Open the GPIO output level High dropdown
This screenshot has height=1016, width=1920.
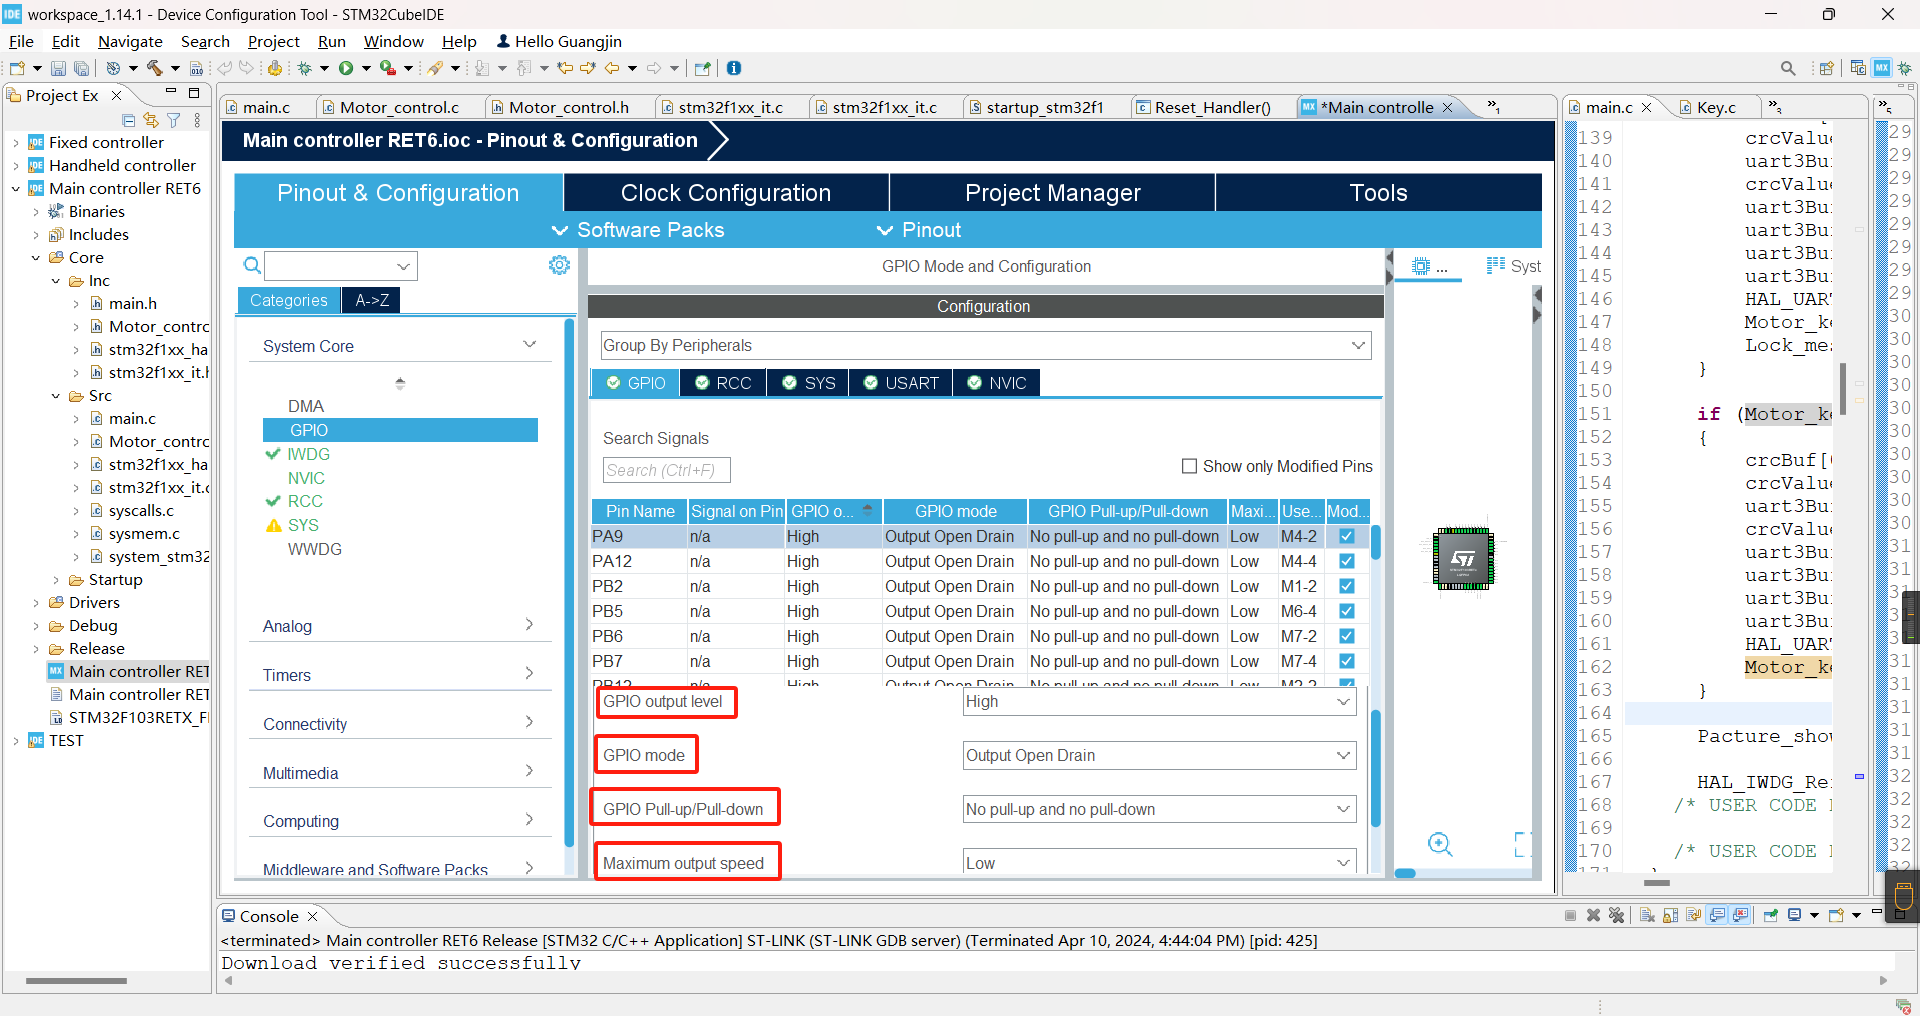pyautogui.click(x=1159, y=702)
